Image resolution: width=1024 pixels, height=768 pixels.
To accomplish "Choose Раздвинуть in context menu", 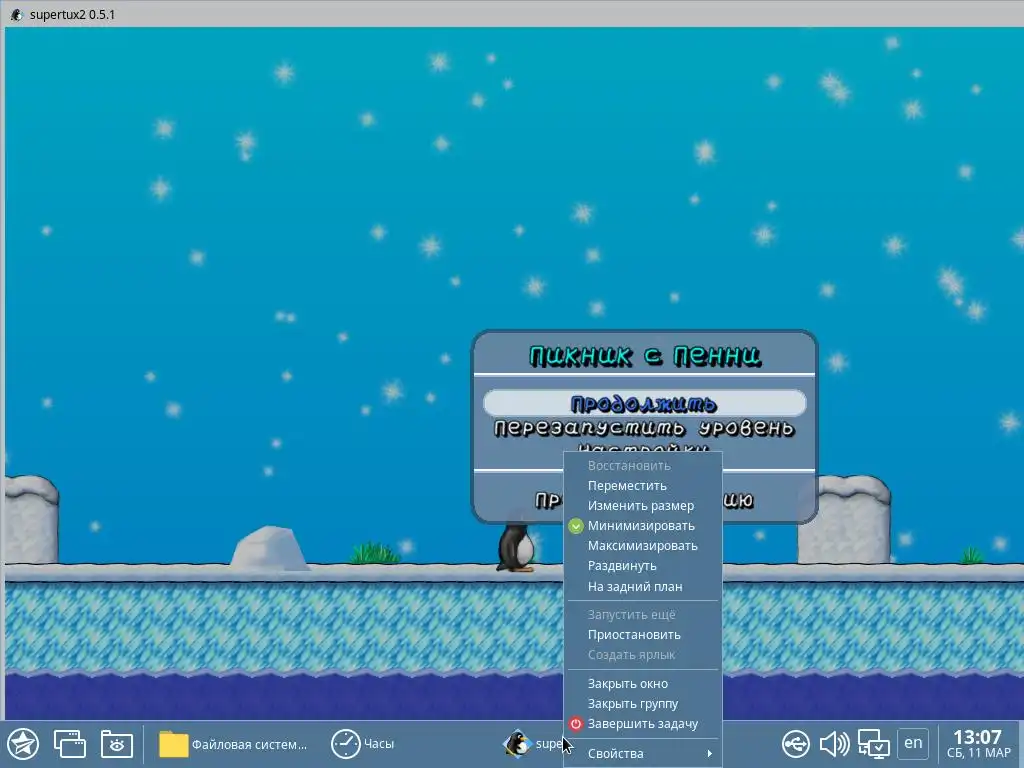I will pos(643,566).
